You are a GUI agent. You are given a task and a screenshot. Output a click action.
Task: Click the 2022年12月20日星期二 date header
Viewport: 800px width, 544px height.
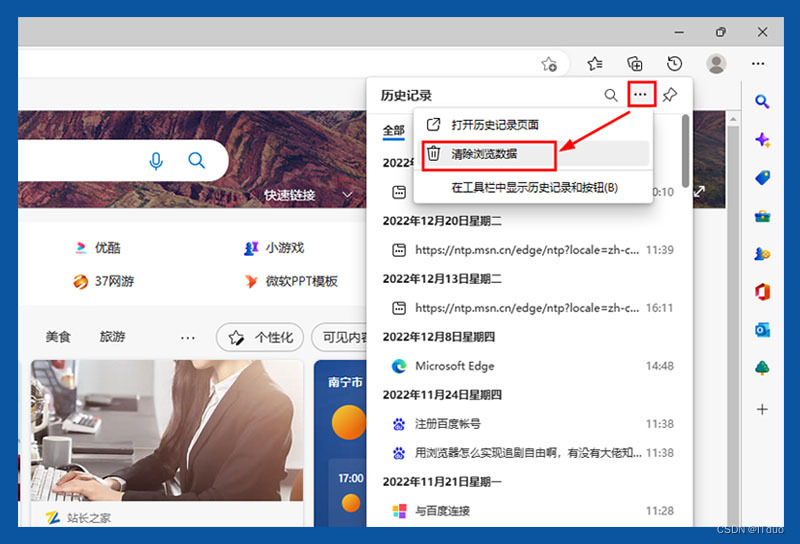442,221
